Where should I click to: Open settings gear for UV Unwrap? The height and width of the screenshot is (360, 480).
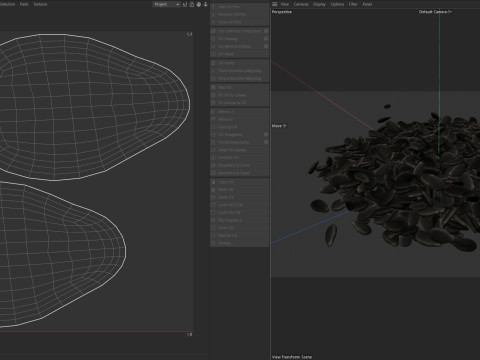point(266,39)
